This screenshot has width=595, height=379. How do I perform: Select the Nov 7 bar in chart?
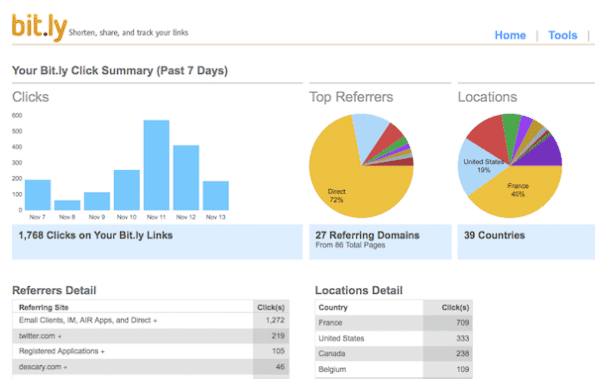coord(38,195)
